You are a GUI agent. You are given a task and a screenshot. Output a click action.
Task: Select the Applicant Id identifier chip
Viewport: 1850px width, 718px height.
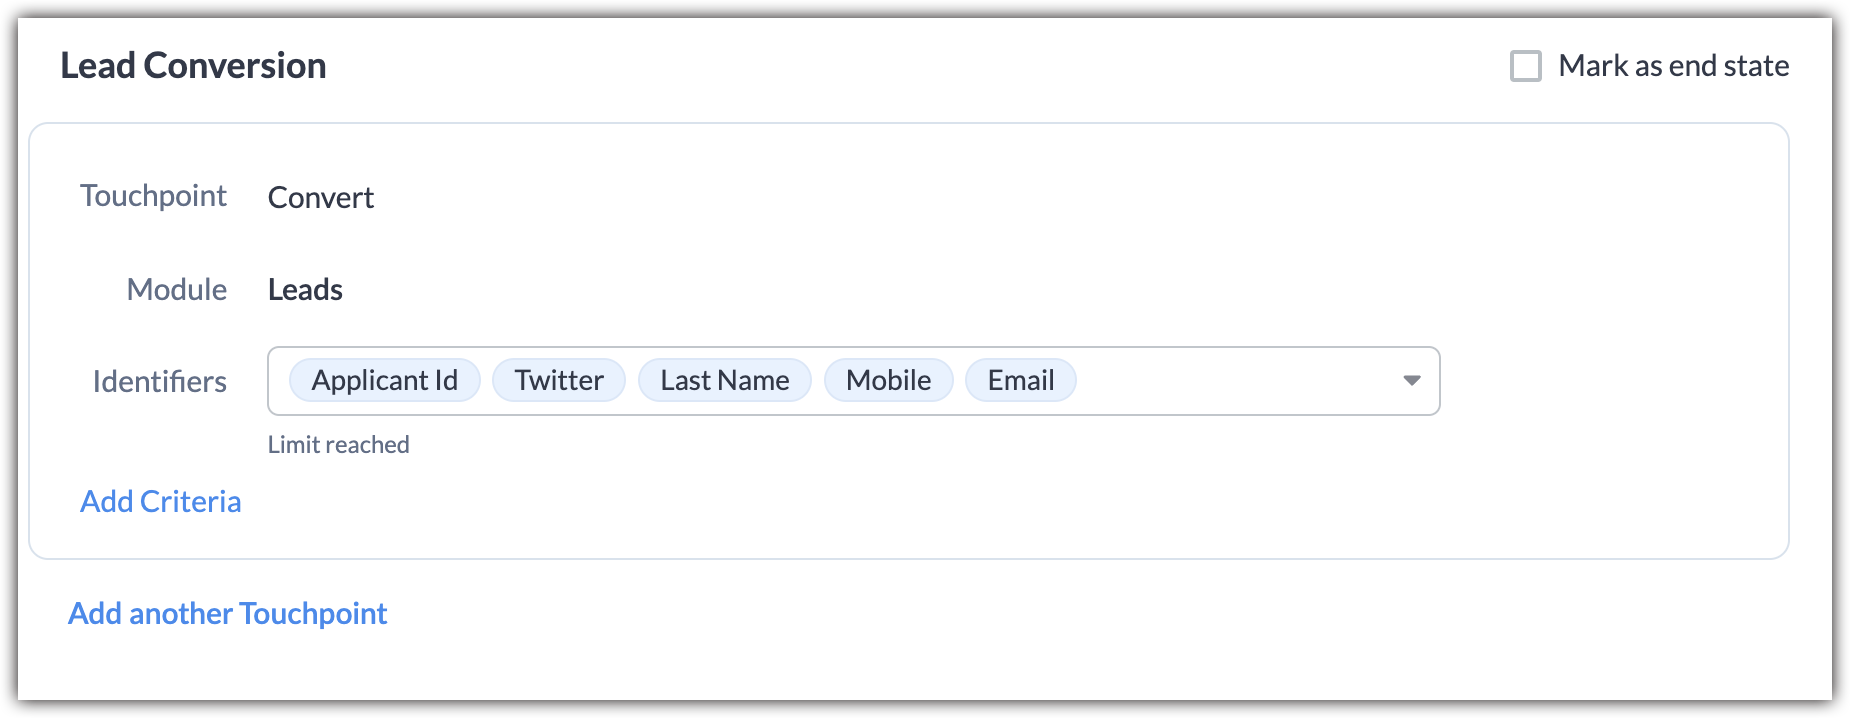(384, 381)
